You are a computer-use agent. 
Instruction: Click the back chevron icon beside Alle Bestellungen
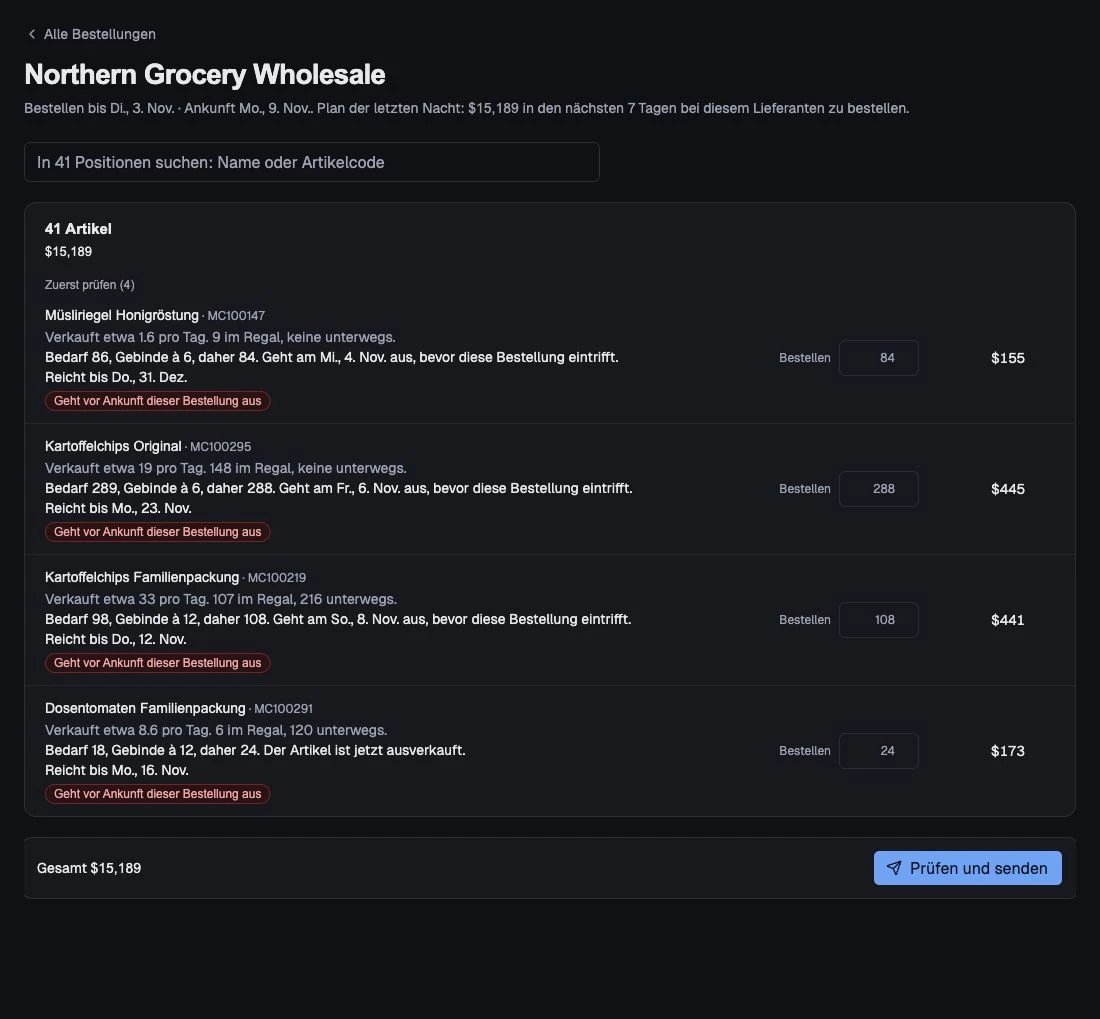[x=32, y=34]
